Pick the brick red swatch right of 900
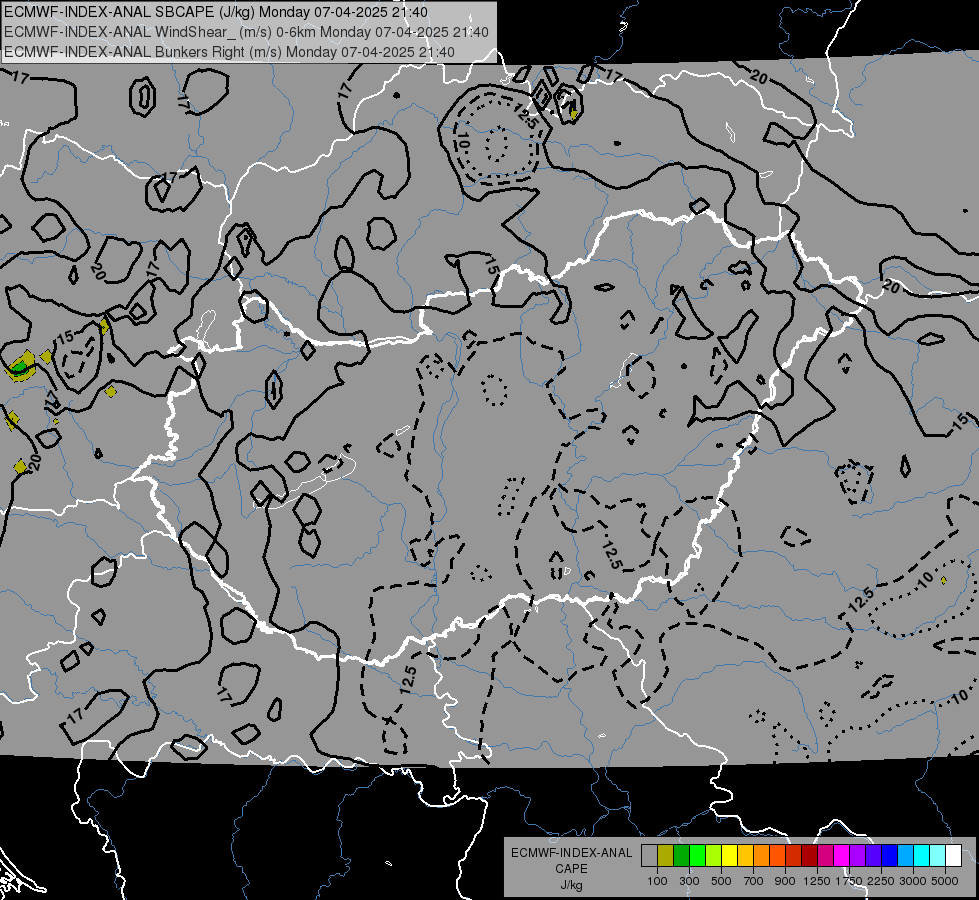 [794, 856]
